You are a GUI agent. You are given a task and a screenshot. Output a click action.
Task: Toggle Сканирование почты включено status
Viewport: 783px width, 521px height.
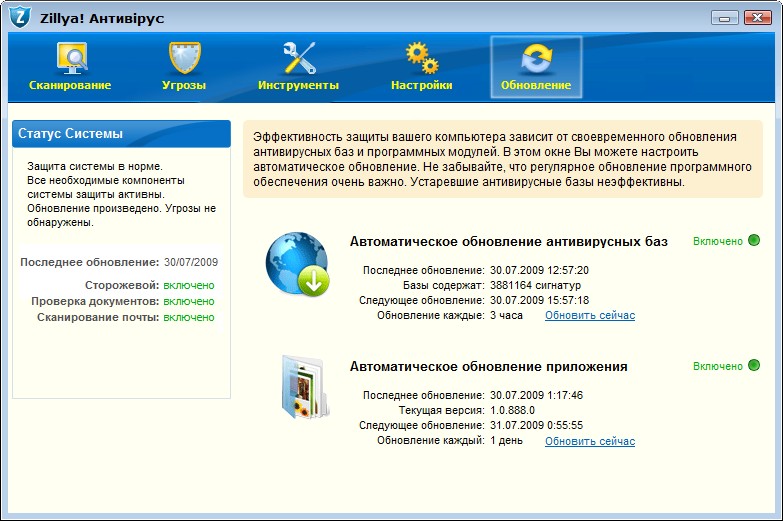pos(189,317)
